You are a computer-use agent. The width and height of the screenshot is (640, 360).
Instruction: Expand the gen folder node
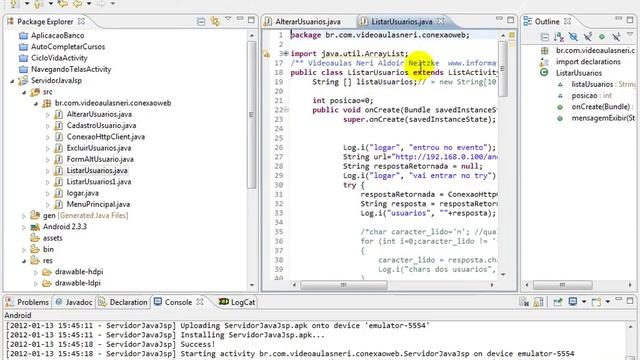click(24, 216)
